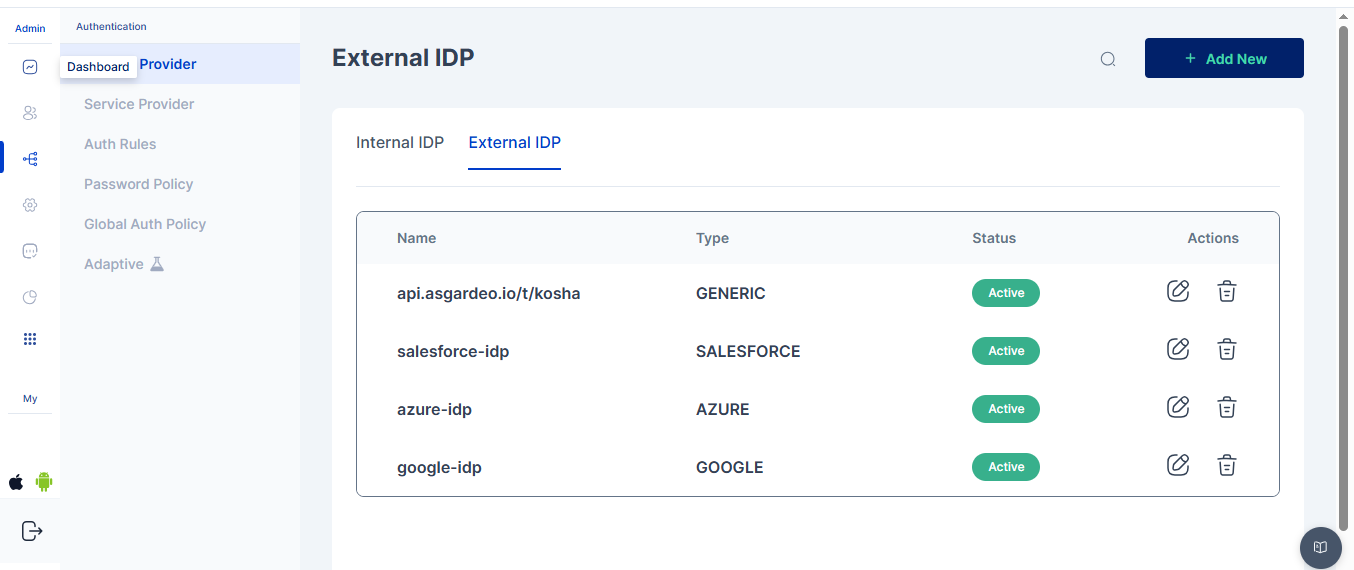The image size is (1354, 570).
Task: Click Active badge for api.asgardeo.io/t/kosha
Action: (x=1006, y=293)
